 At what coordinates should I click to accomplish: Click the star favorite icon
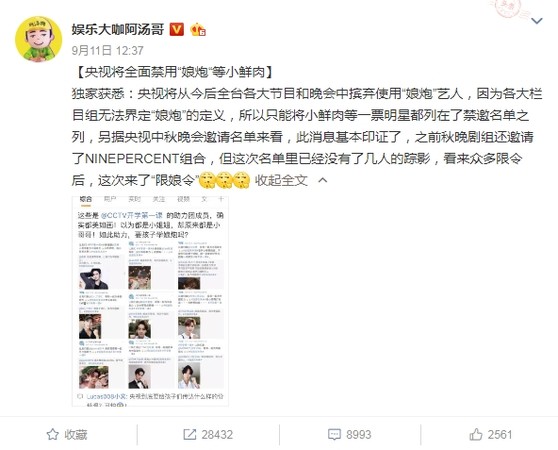53,434
